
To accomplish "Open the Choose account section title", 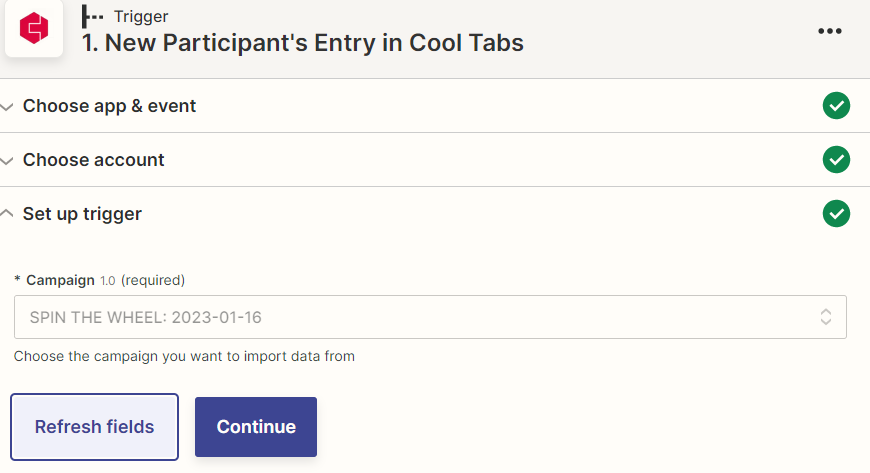I will click(93, 160).
